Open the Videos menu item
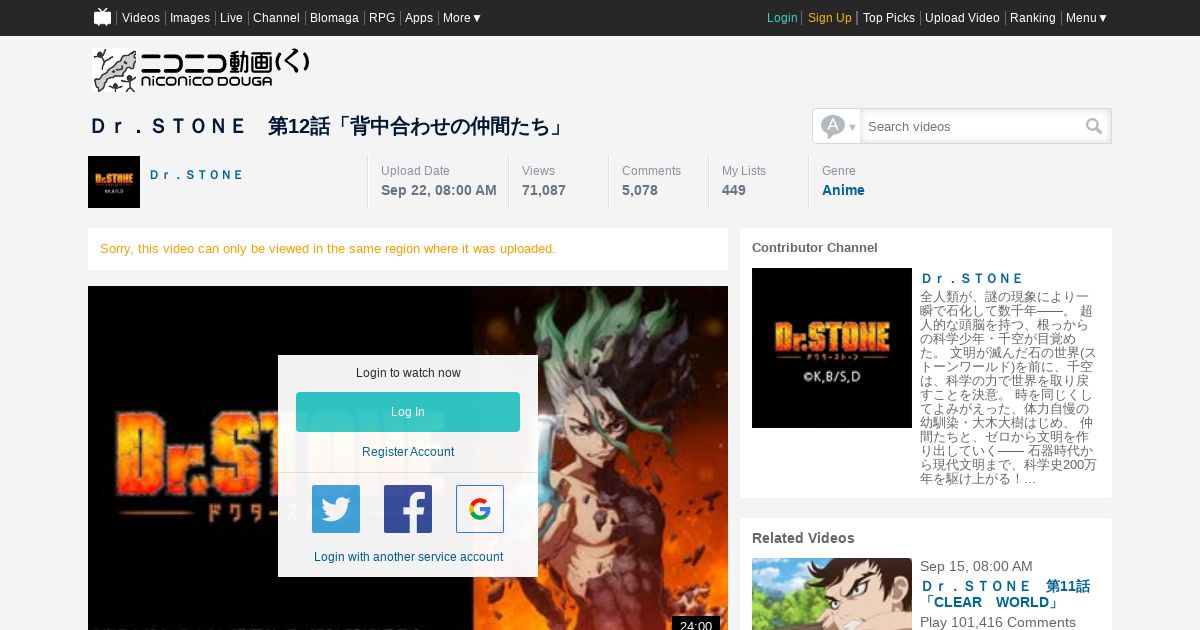The image size is (1200, 630). 141,18
